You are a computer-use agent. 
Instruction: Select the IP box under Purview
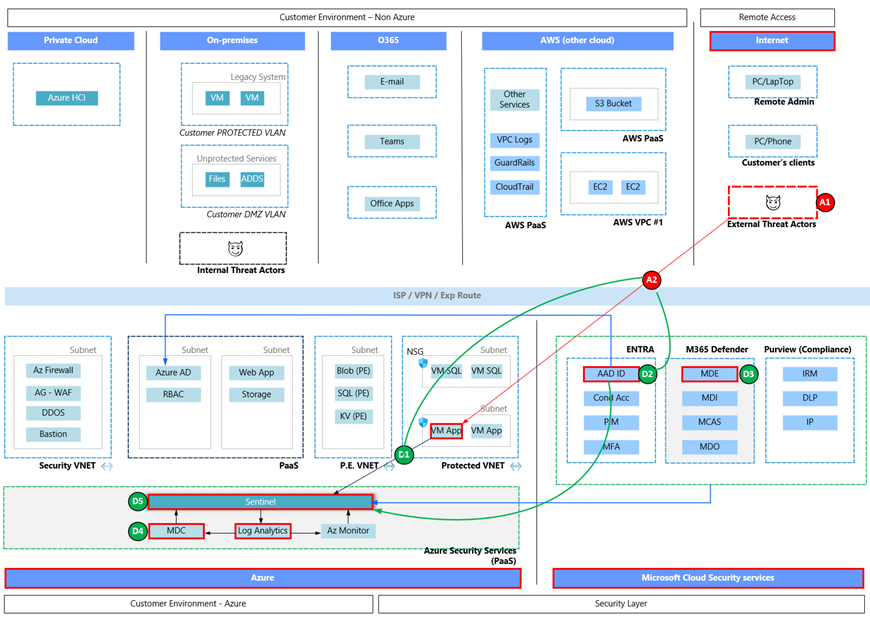pos(810,423)
